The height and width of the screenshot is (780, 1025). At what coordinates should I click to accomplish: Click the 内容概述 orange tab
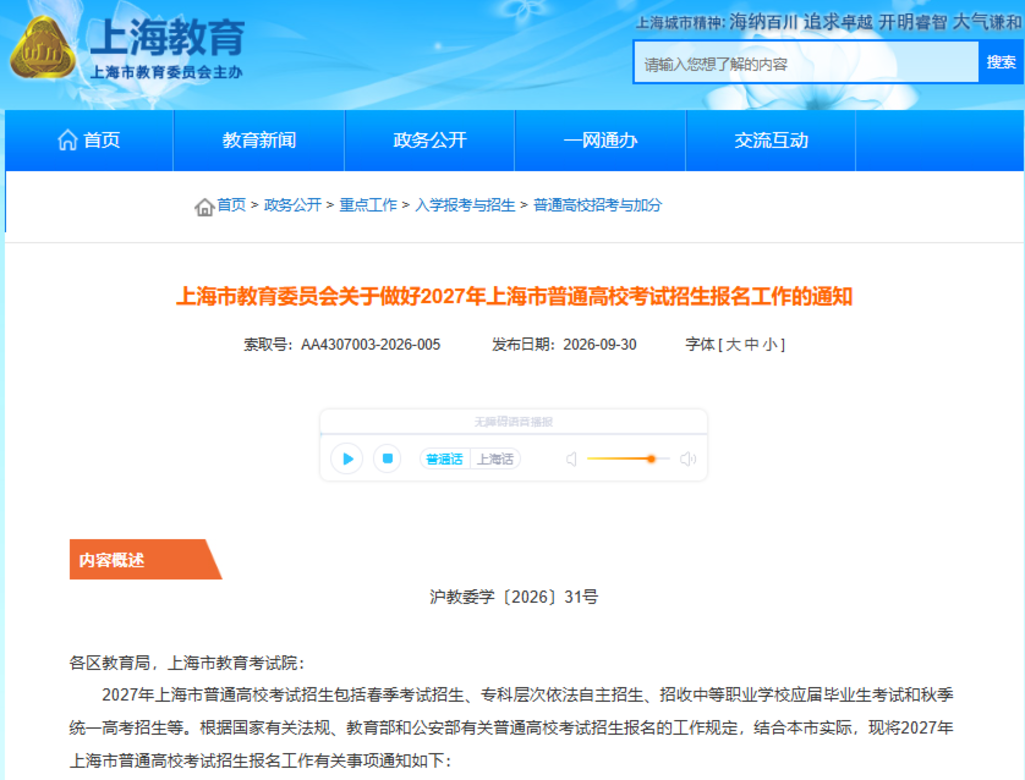tap(145, 560)
